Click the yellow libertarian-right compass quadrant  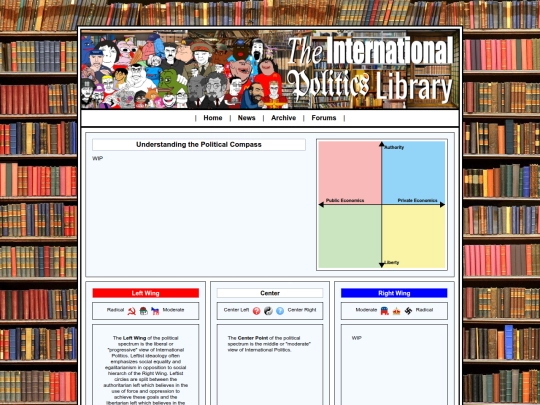pyautogui.click(x=414, y=237)
